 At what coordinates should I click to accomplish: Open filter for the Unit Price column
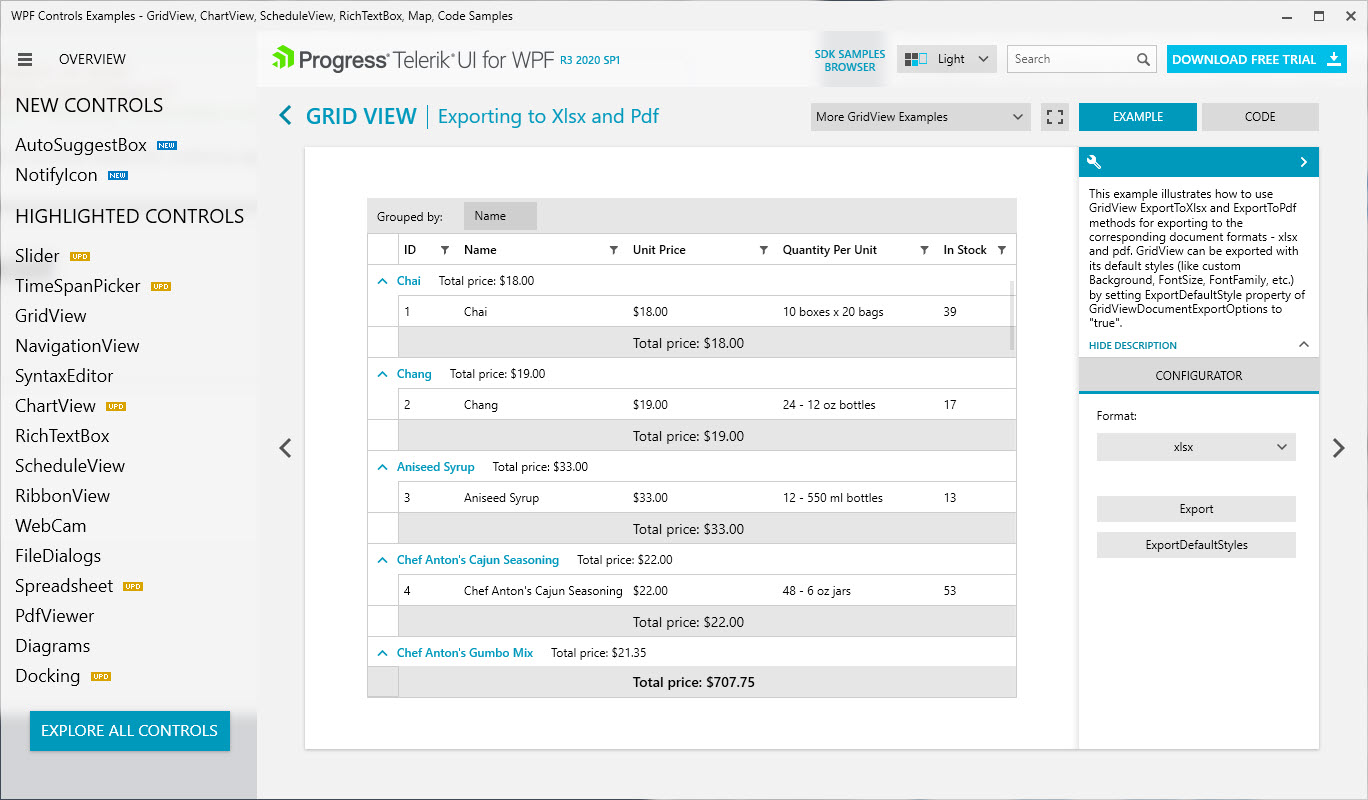click(x=764, y=250)
